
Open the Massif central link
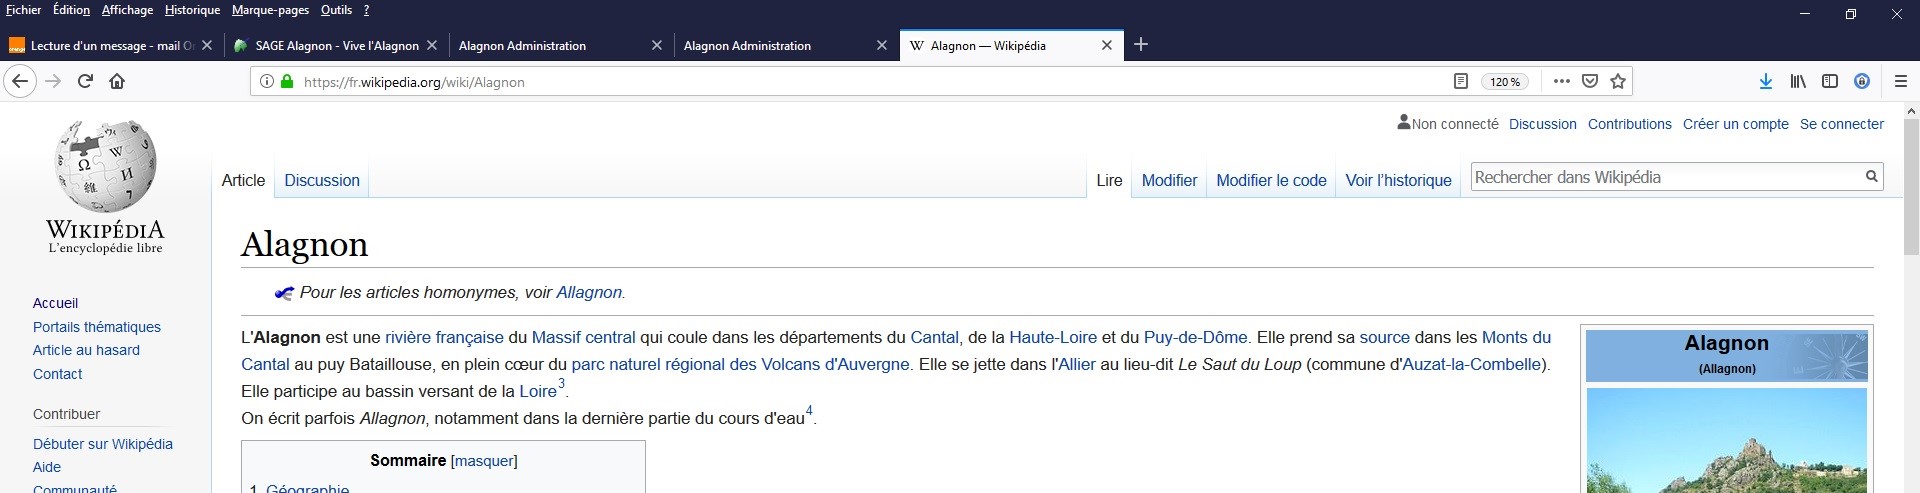point(583,337)
